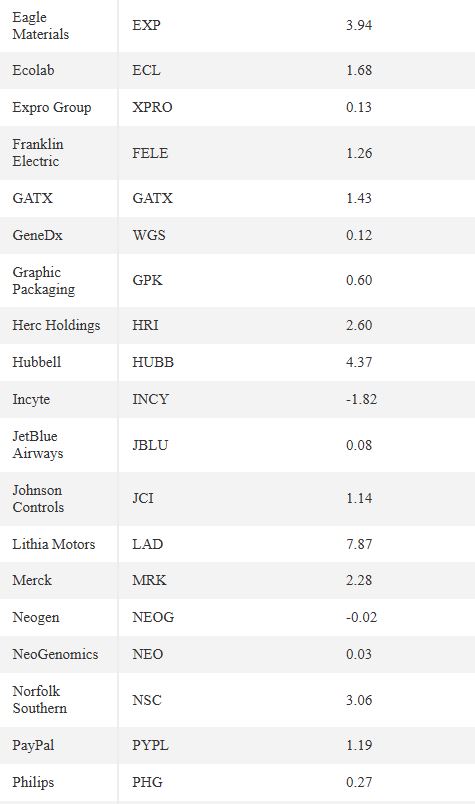Click the HUBB ticker symbol

[153, 363]
